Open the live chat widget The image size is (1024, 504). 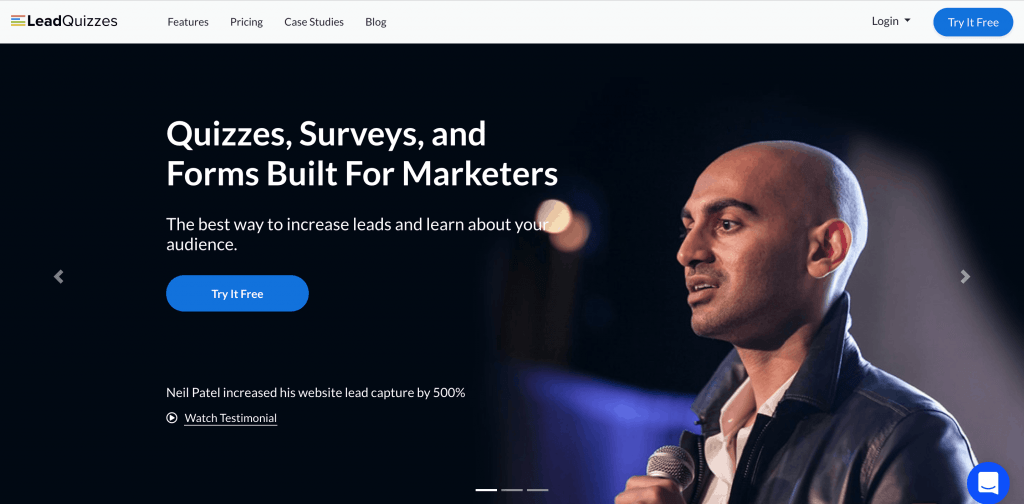pyautogui.click(x=989, y=483)
